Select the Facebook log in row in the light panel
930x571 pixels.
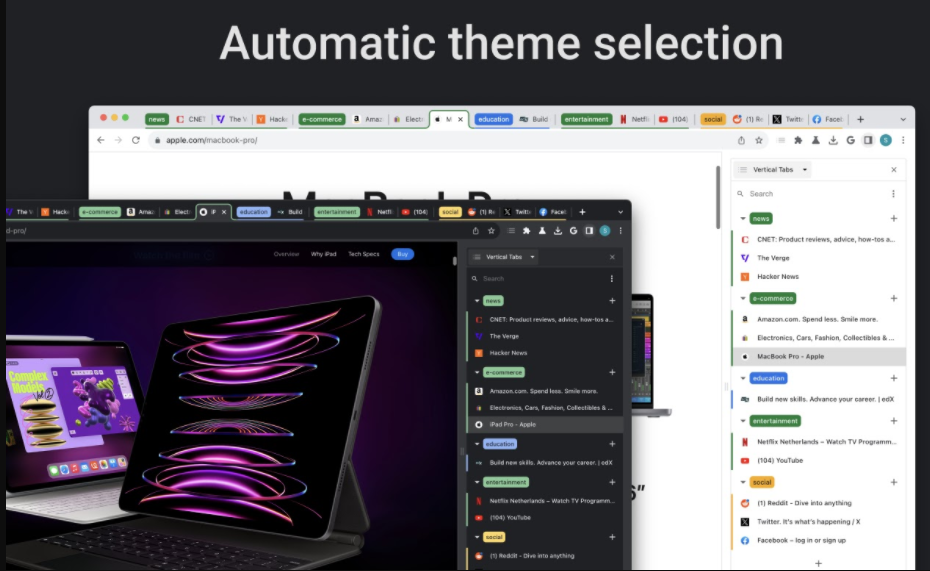[x=819, y=540]
